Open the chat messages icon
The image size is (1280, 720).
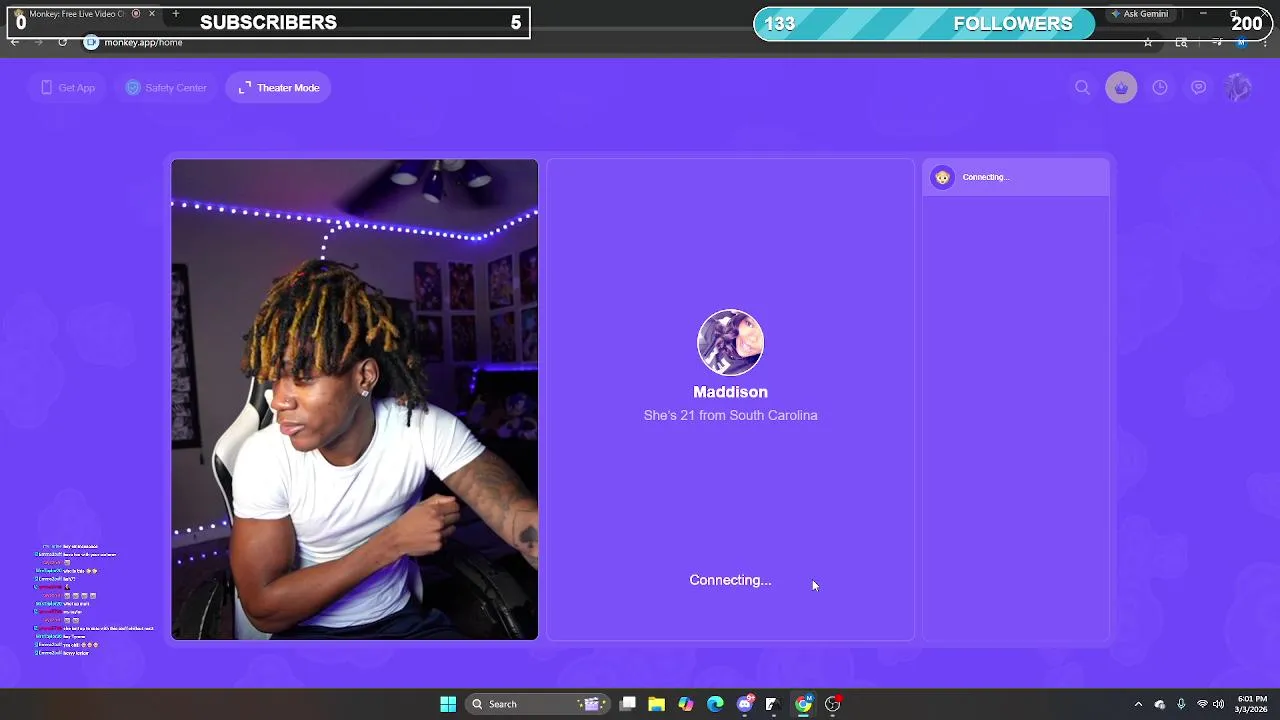click(1199, 88)
